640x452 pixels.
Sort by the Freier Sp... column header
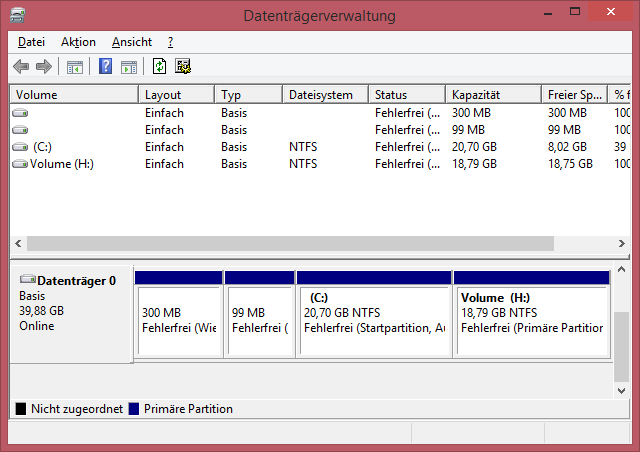pos(575,95)
